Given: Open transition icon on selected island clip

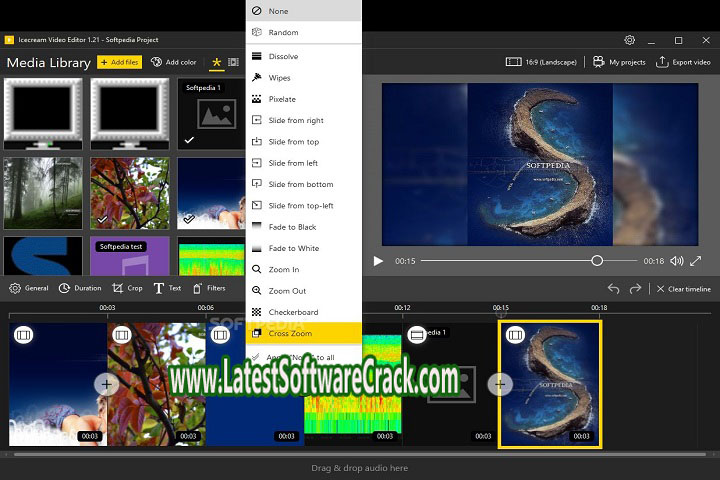Looking at the screenshot, I should pyautogui.click(x=515, y=335).
